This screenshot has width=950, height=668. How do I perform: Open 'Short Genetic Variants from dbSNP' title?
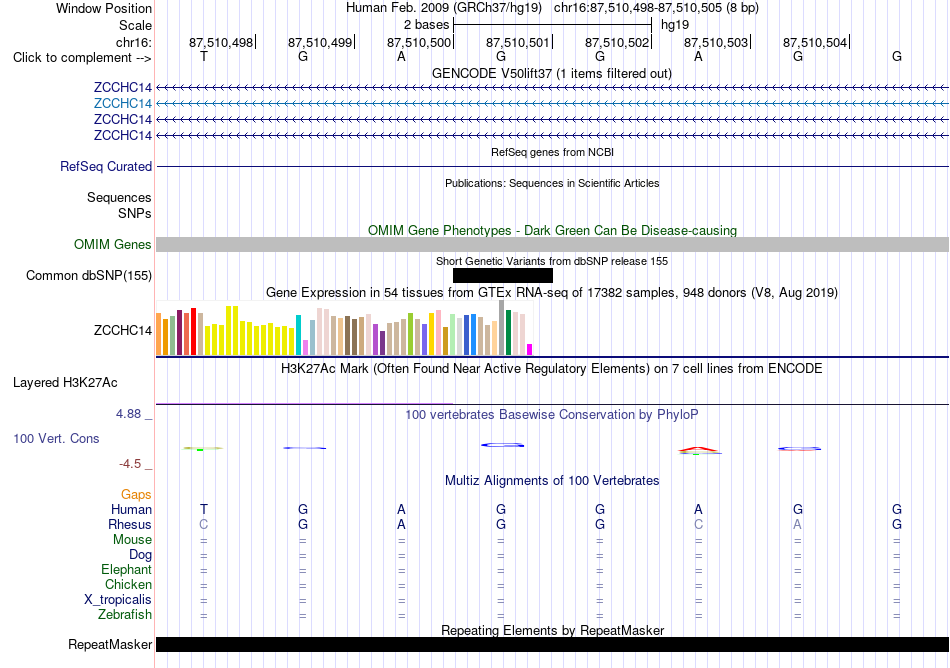[x=552, y=261]
